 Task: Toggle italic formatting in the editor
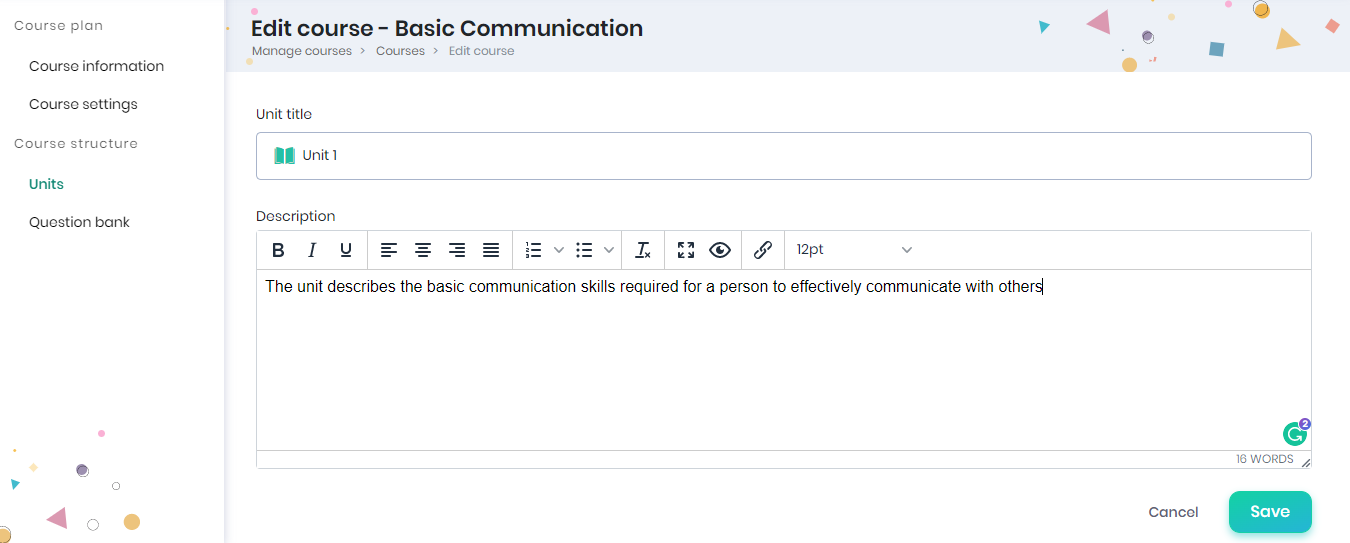click(312, 250)
